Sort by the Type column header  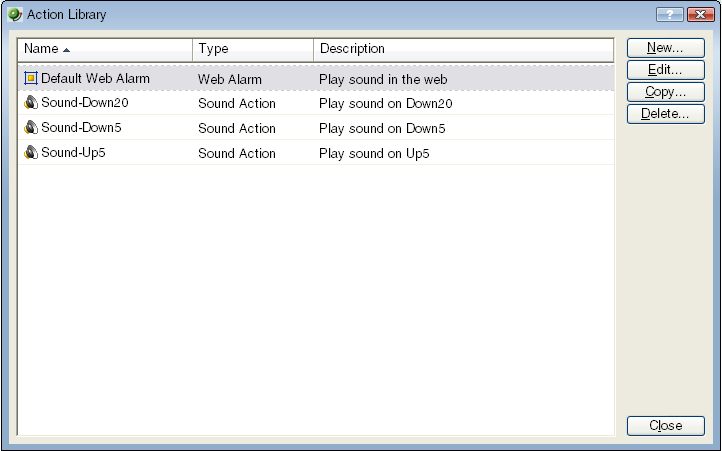tap(253, 49)
